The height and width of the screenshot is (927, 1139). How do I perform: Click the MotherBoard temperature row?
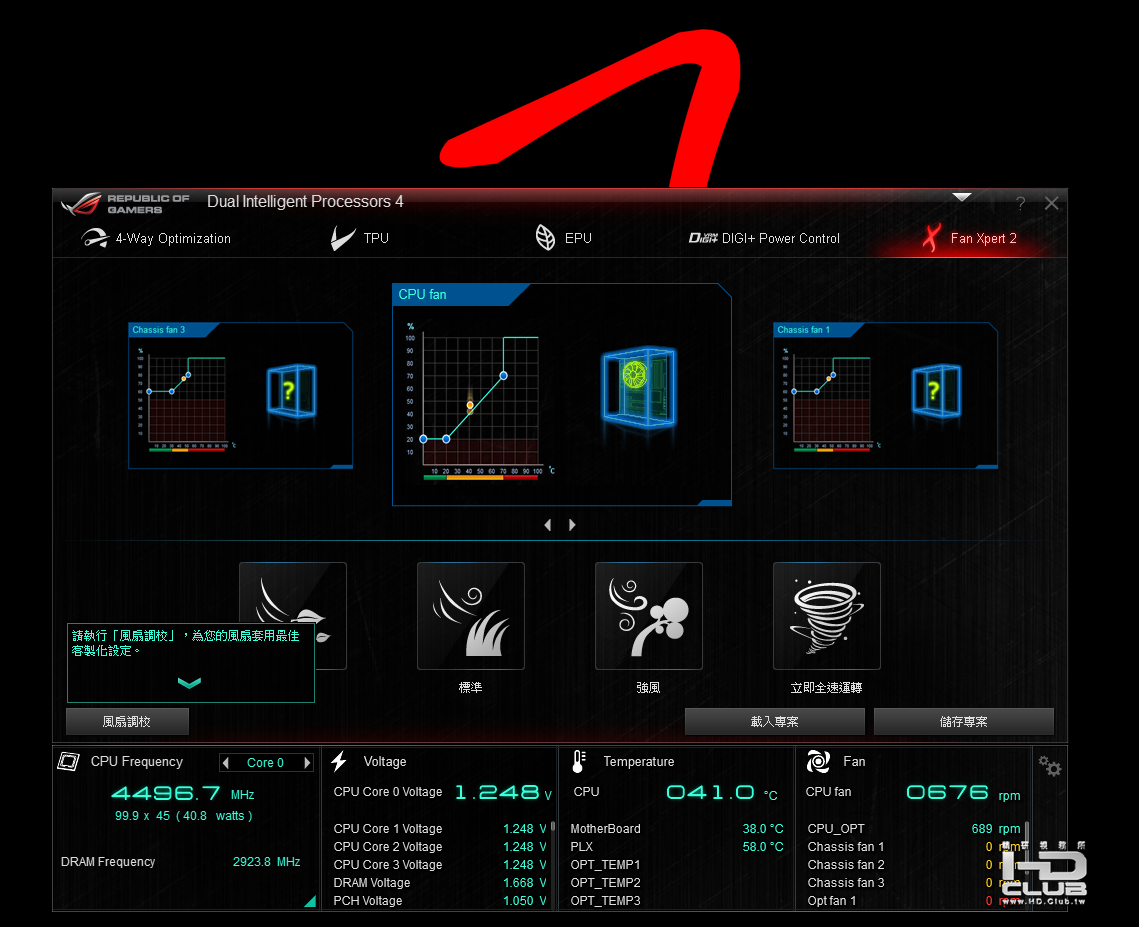click(x=677, y=829)
